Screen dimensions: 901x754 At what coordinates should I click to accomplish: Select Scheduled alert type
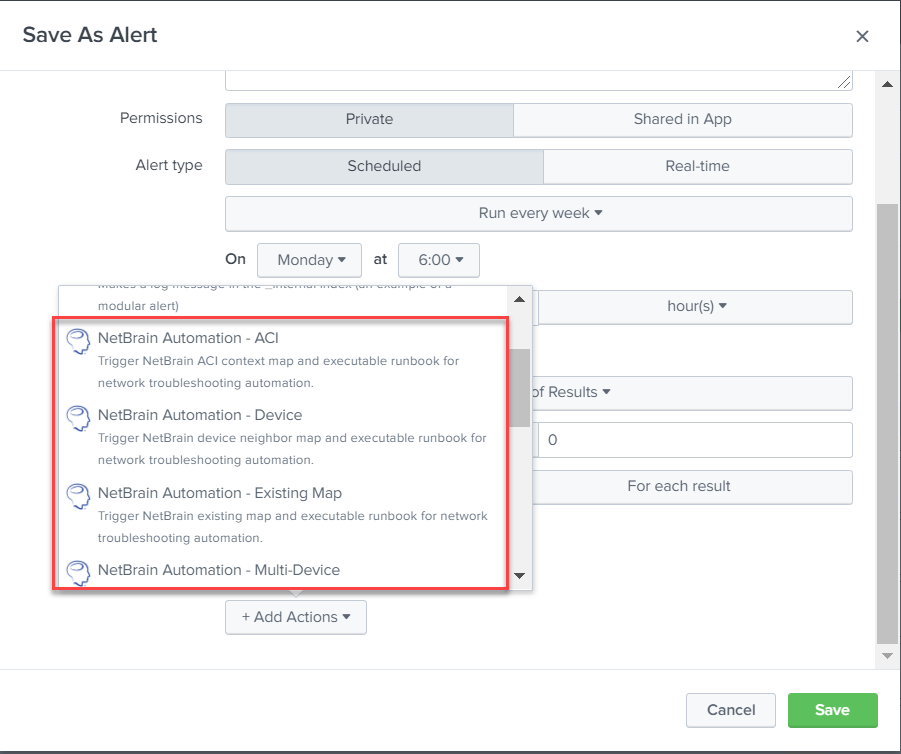coord(384,166)
